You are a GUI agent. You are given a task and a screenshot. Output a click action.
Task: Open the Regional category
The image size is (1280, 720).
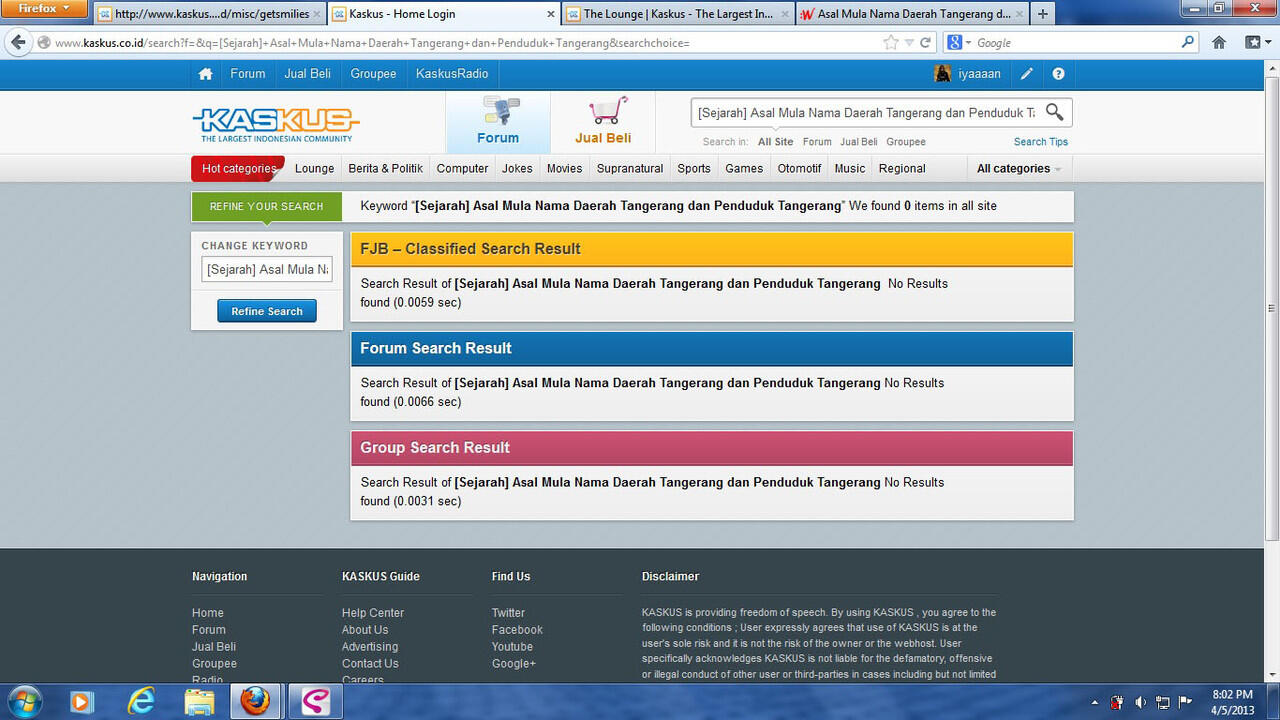click(x=902, y=169)
